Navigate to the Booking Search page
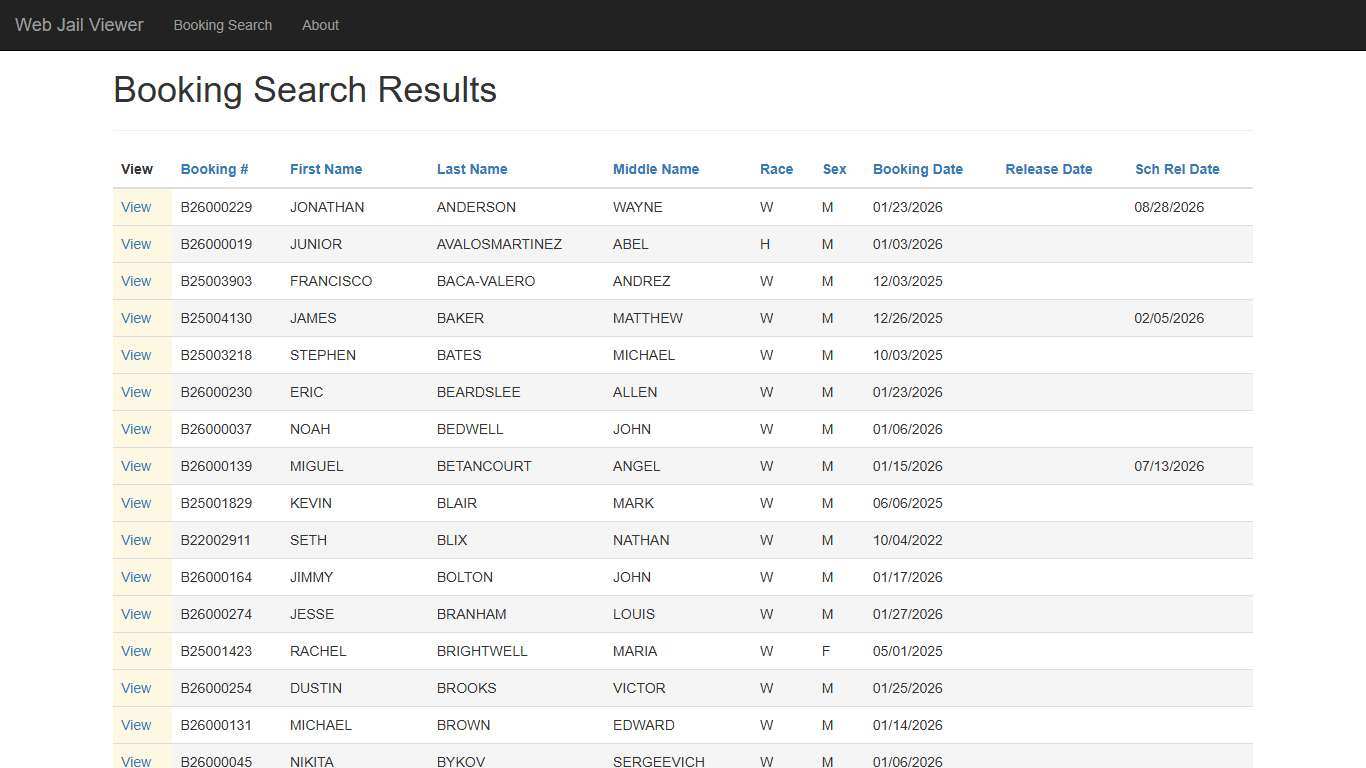The width and height of the screenshot is (1366, 768). (x=222, y=25)
